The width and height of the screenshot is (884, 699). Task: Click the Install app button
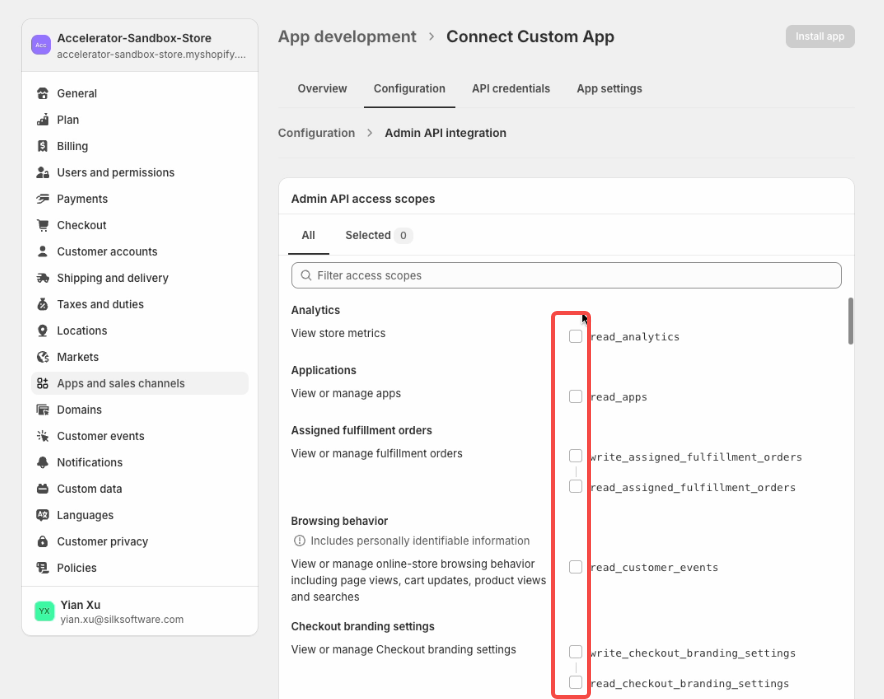[820, 37]
